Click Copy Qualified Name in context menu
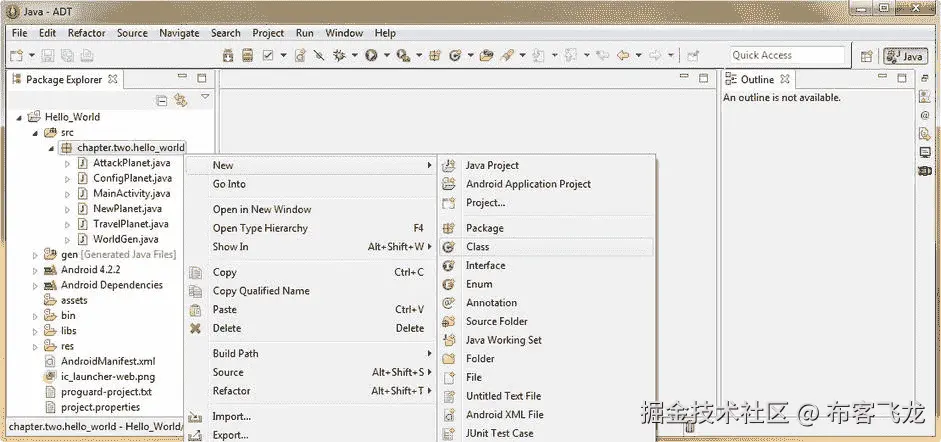 (310, 290)
